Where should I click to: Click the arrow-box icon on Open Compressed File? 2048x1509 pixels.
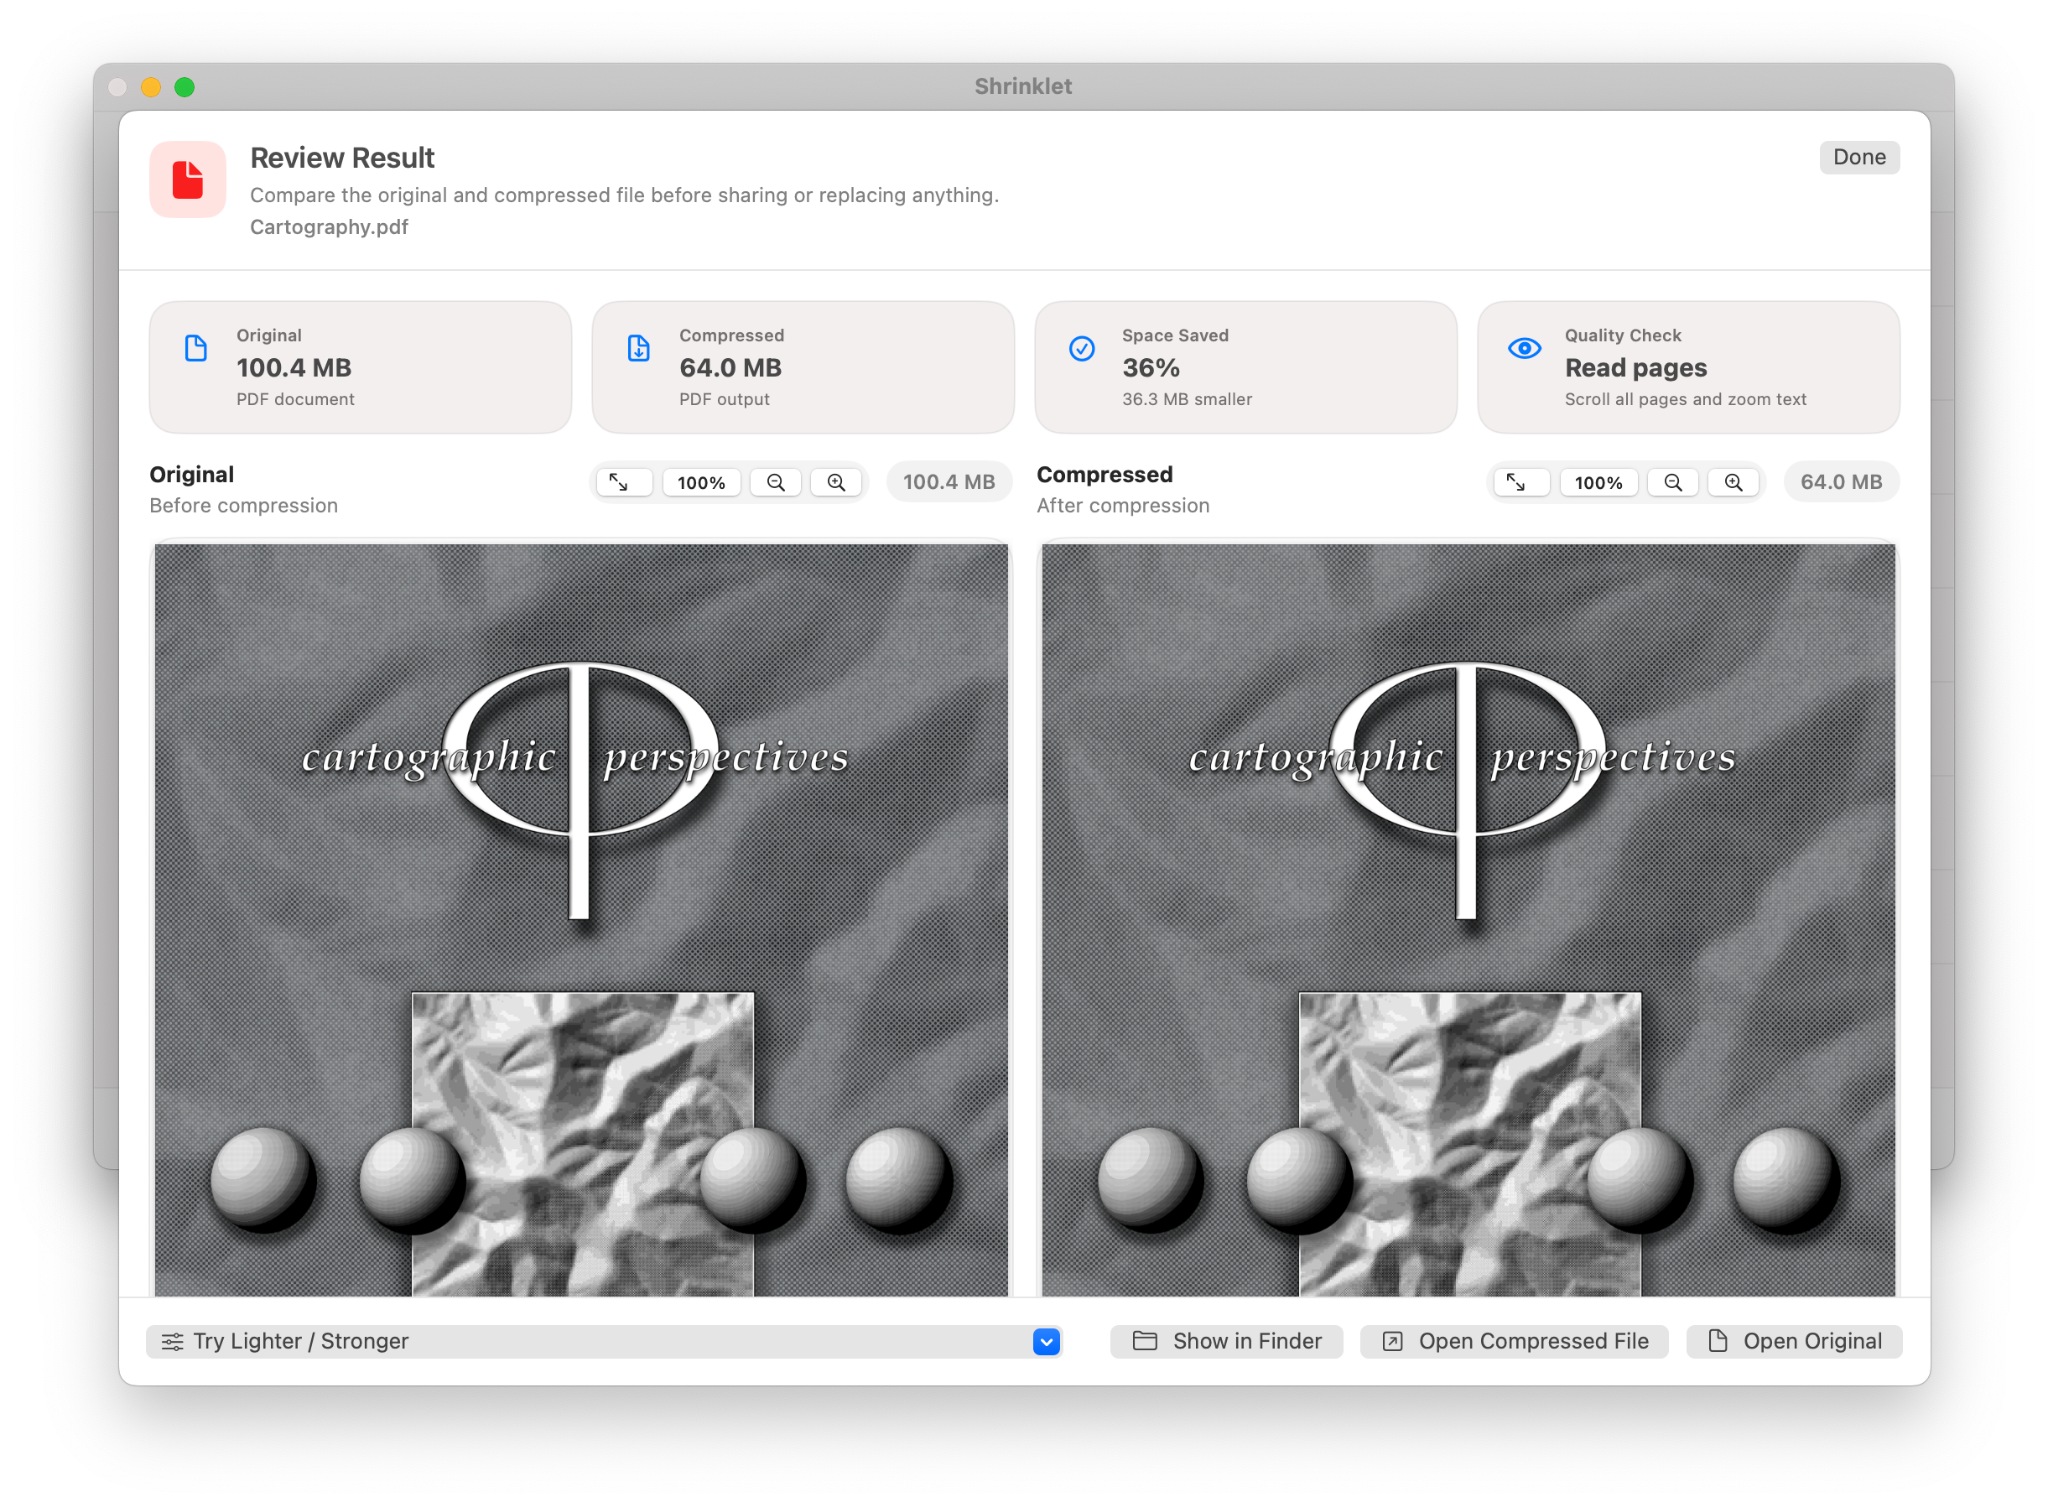click(x=1392, y=1341)
